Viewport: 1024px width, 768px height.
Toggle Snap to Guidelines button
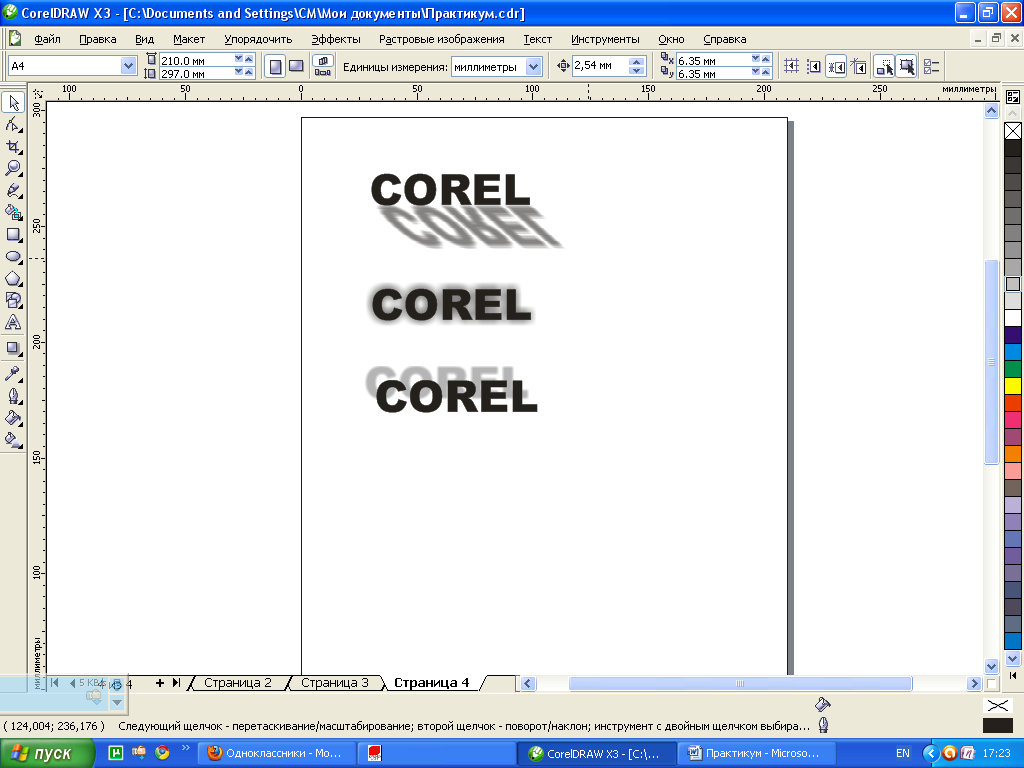(x=814, y=66)
